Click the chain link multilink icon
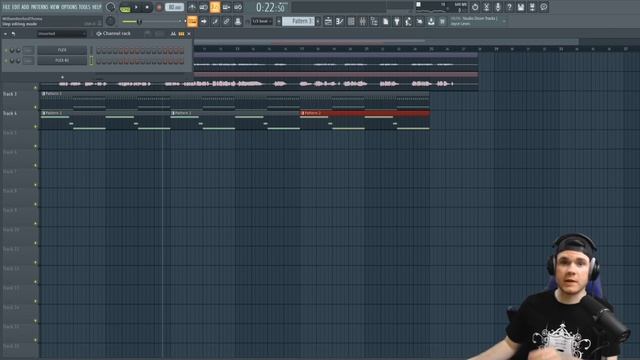 227,21
